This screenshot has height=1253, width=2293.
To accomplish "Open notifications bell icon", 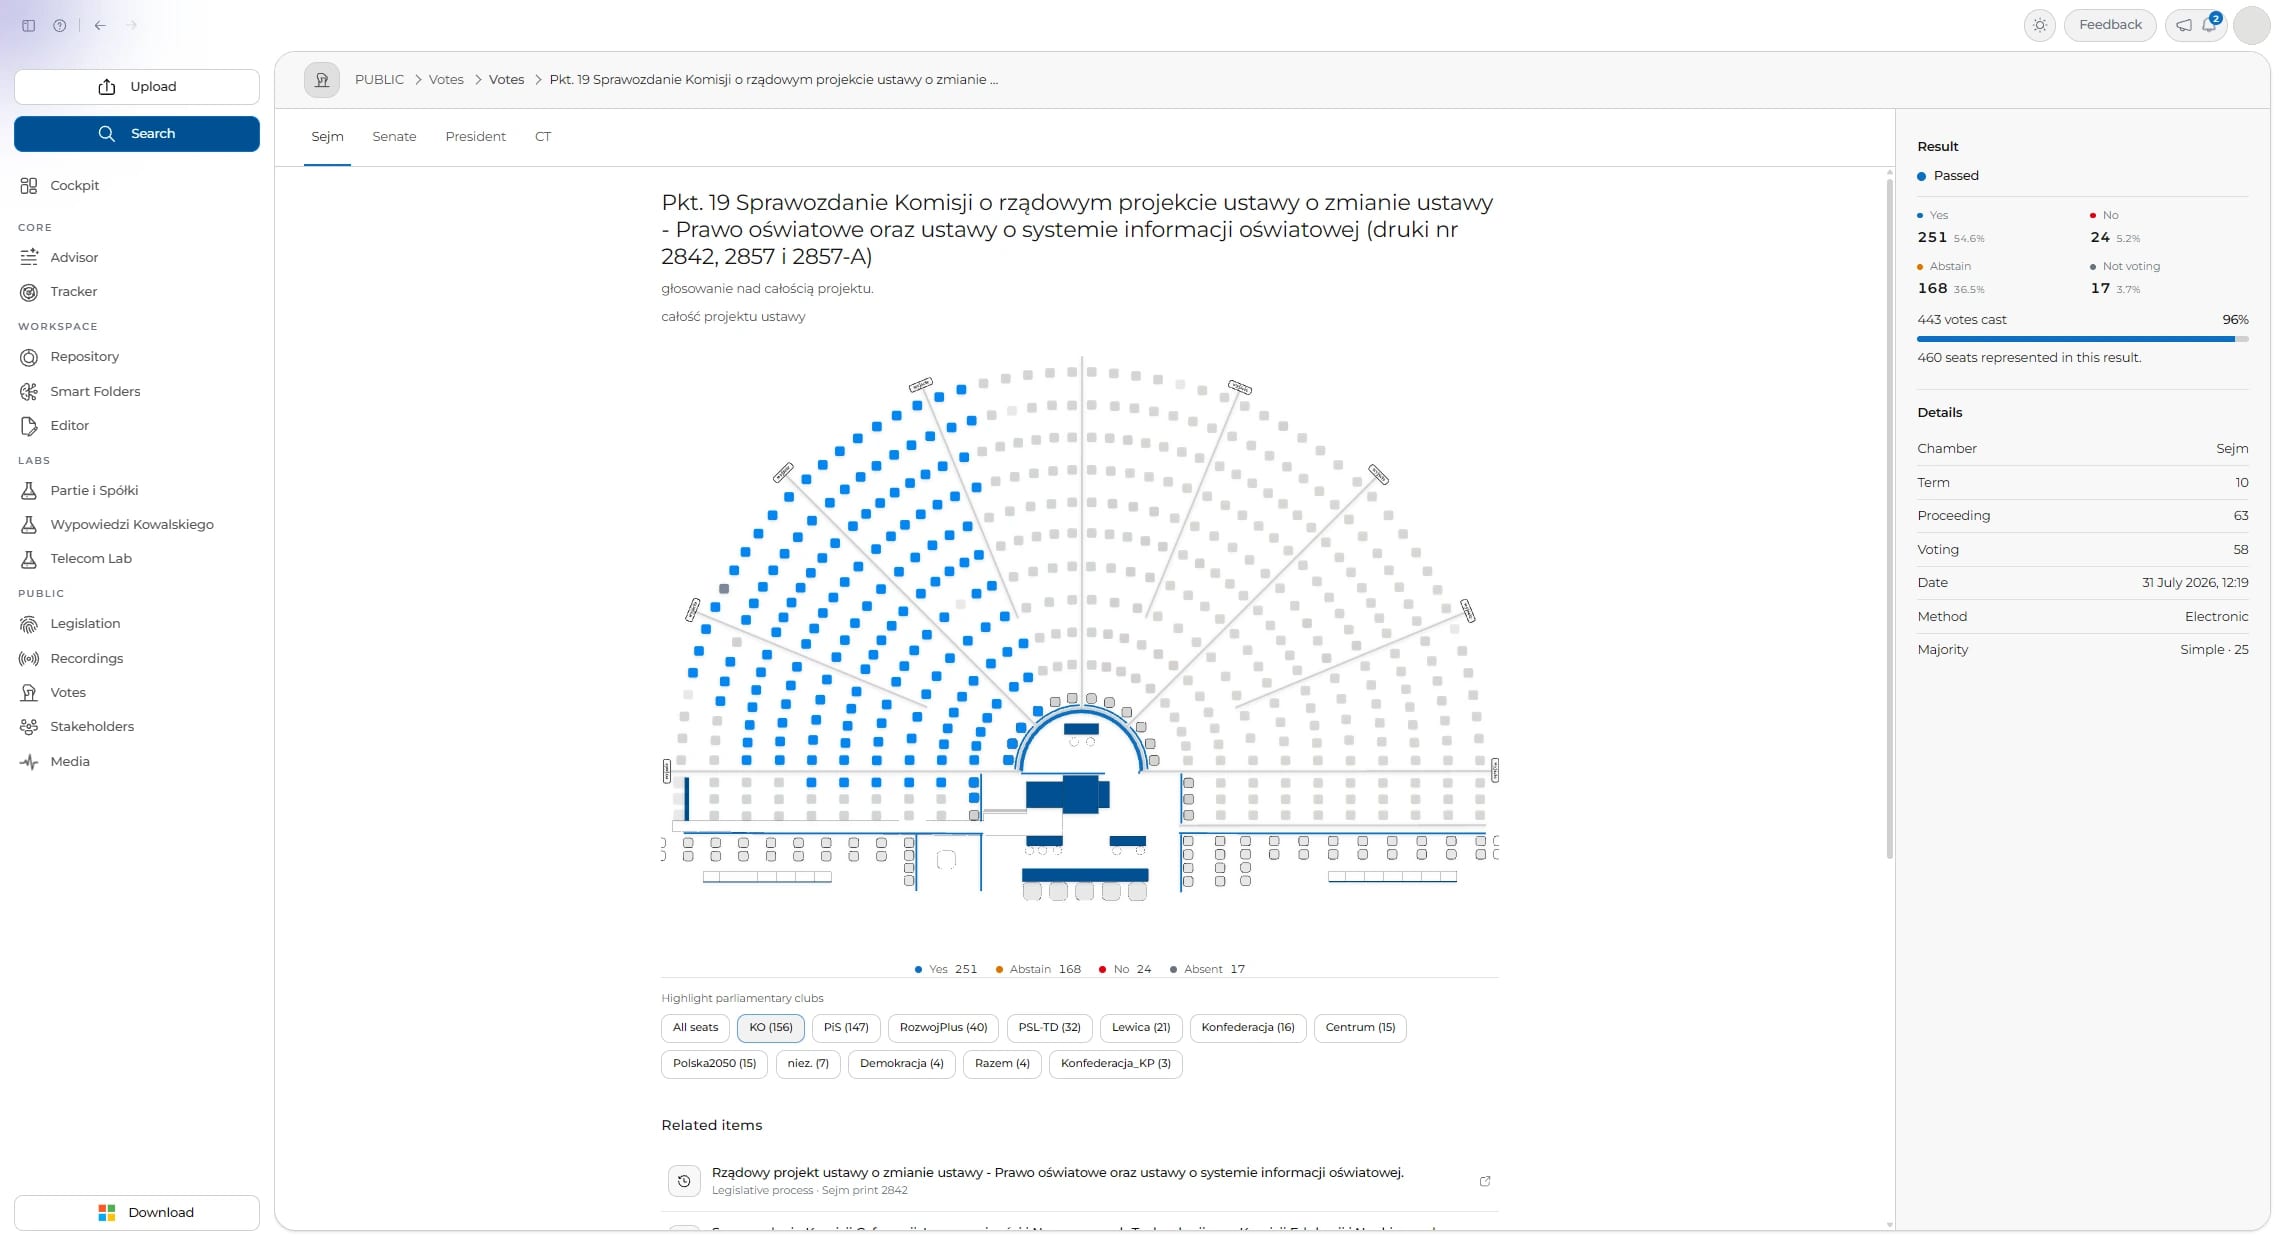I will 2209,24.
